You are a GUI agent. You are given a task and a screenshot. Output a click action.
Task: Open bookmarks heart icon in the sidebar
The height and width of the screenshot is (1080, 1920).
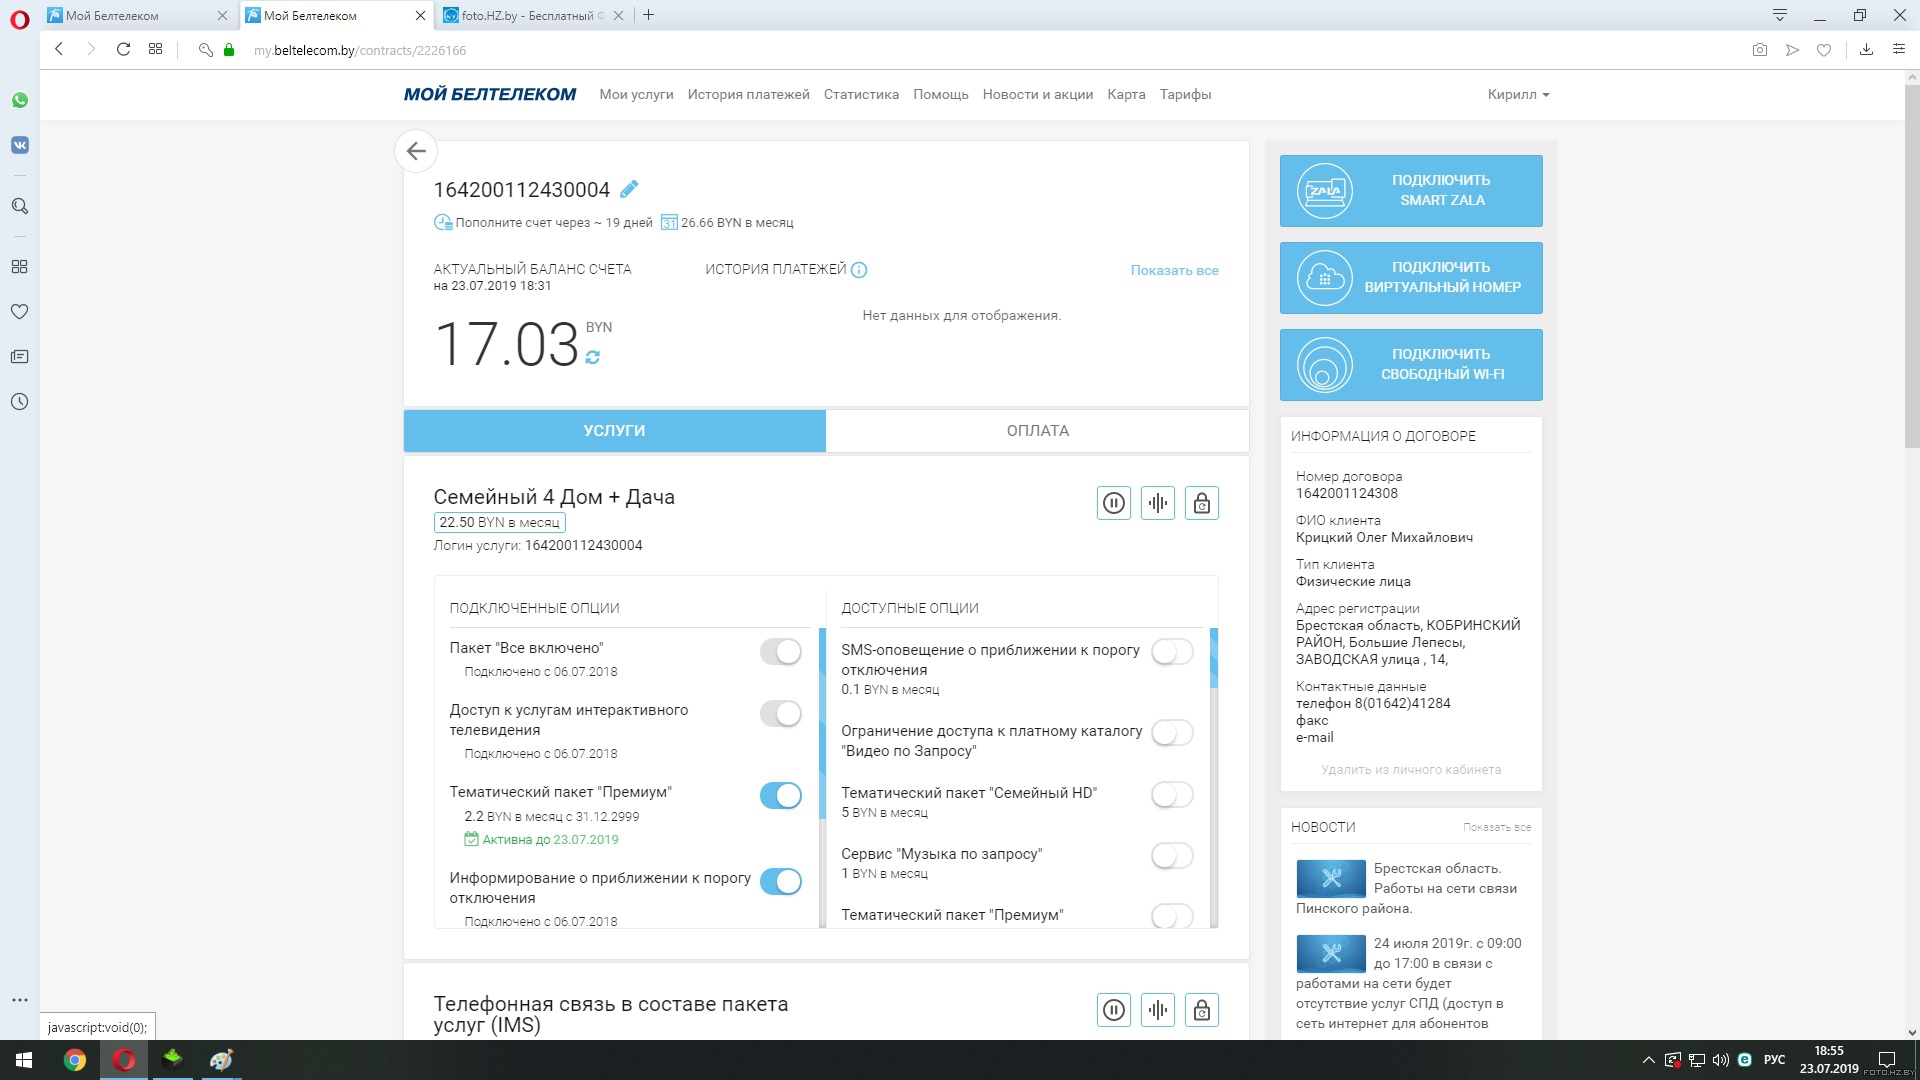pos(20,312)
